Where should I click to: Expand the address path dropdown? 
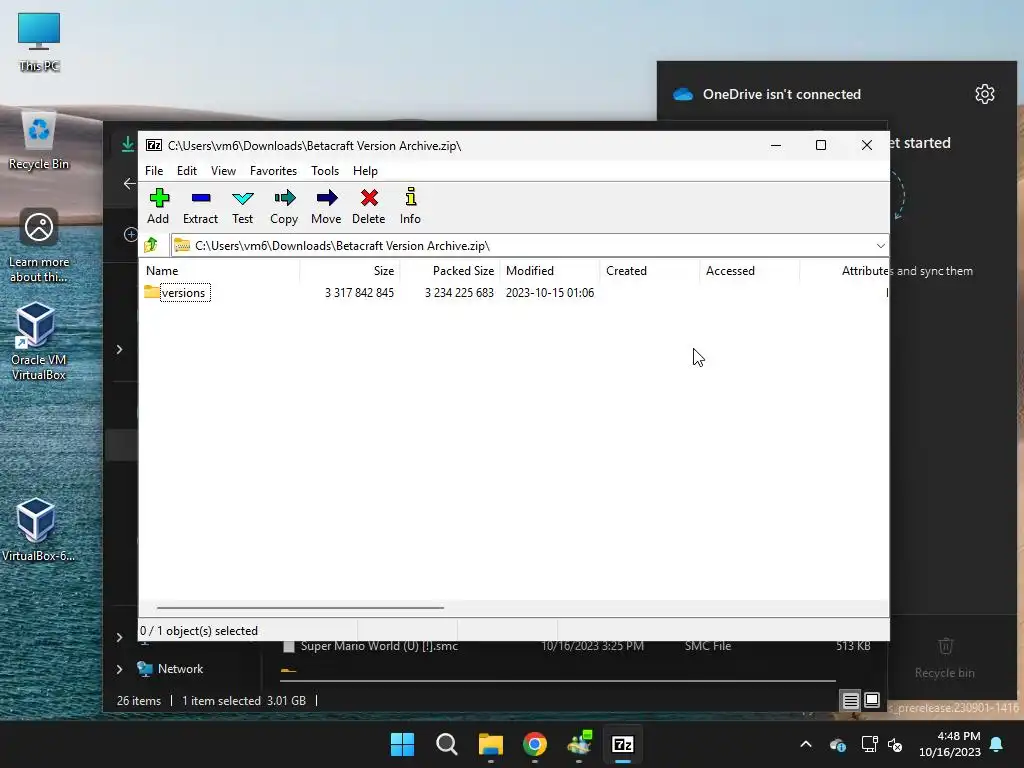tap(880, 246)
